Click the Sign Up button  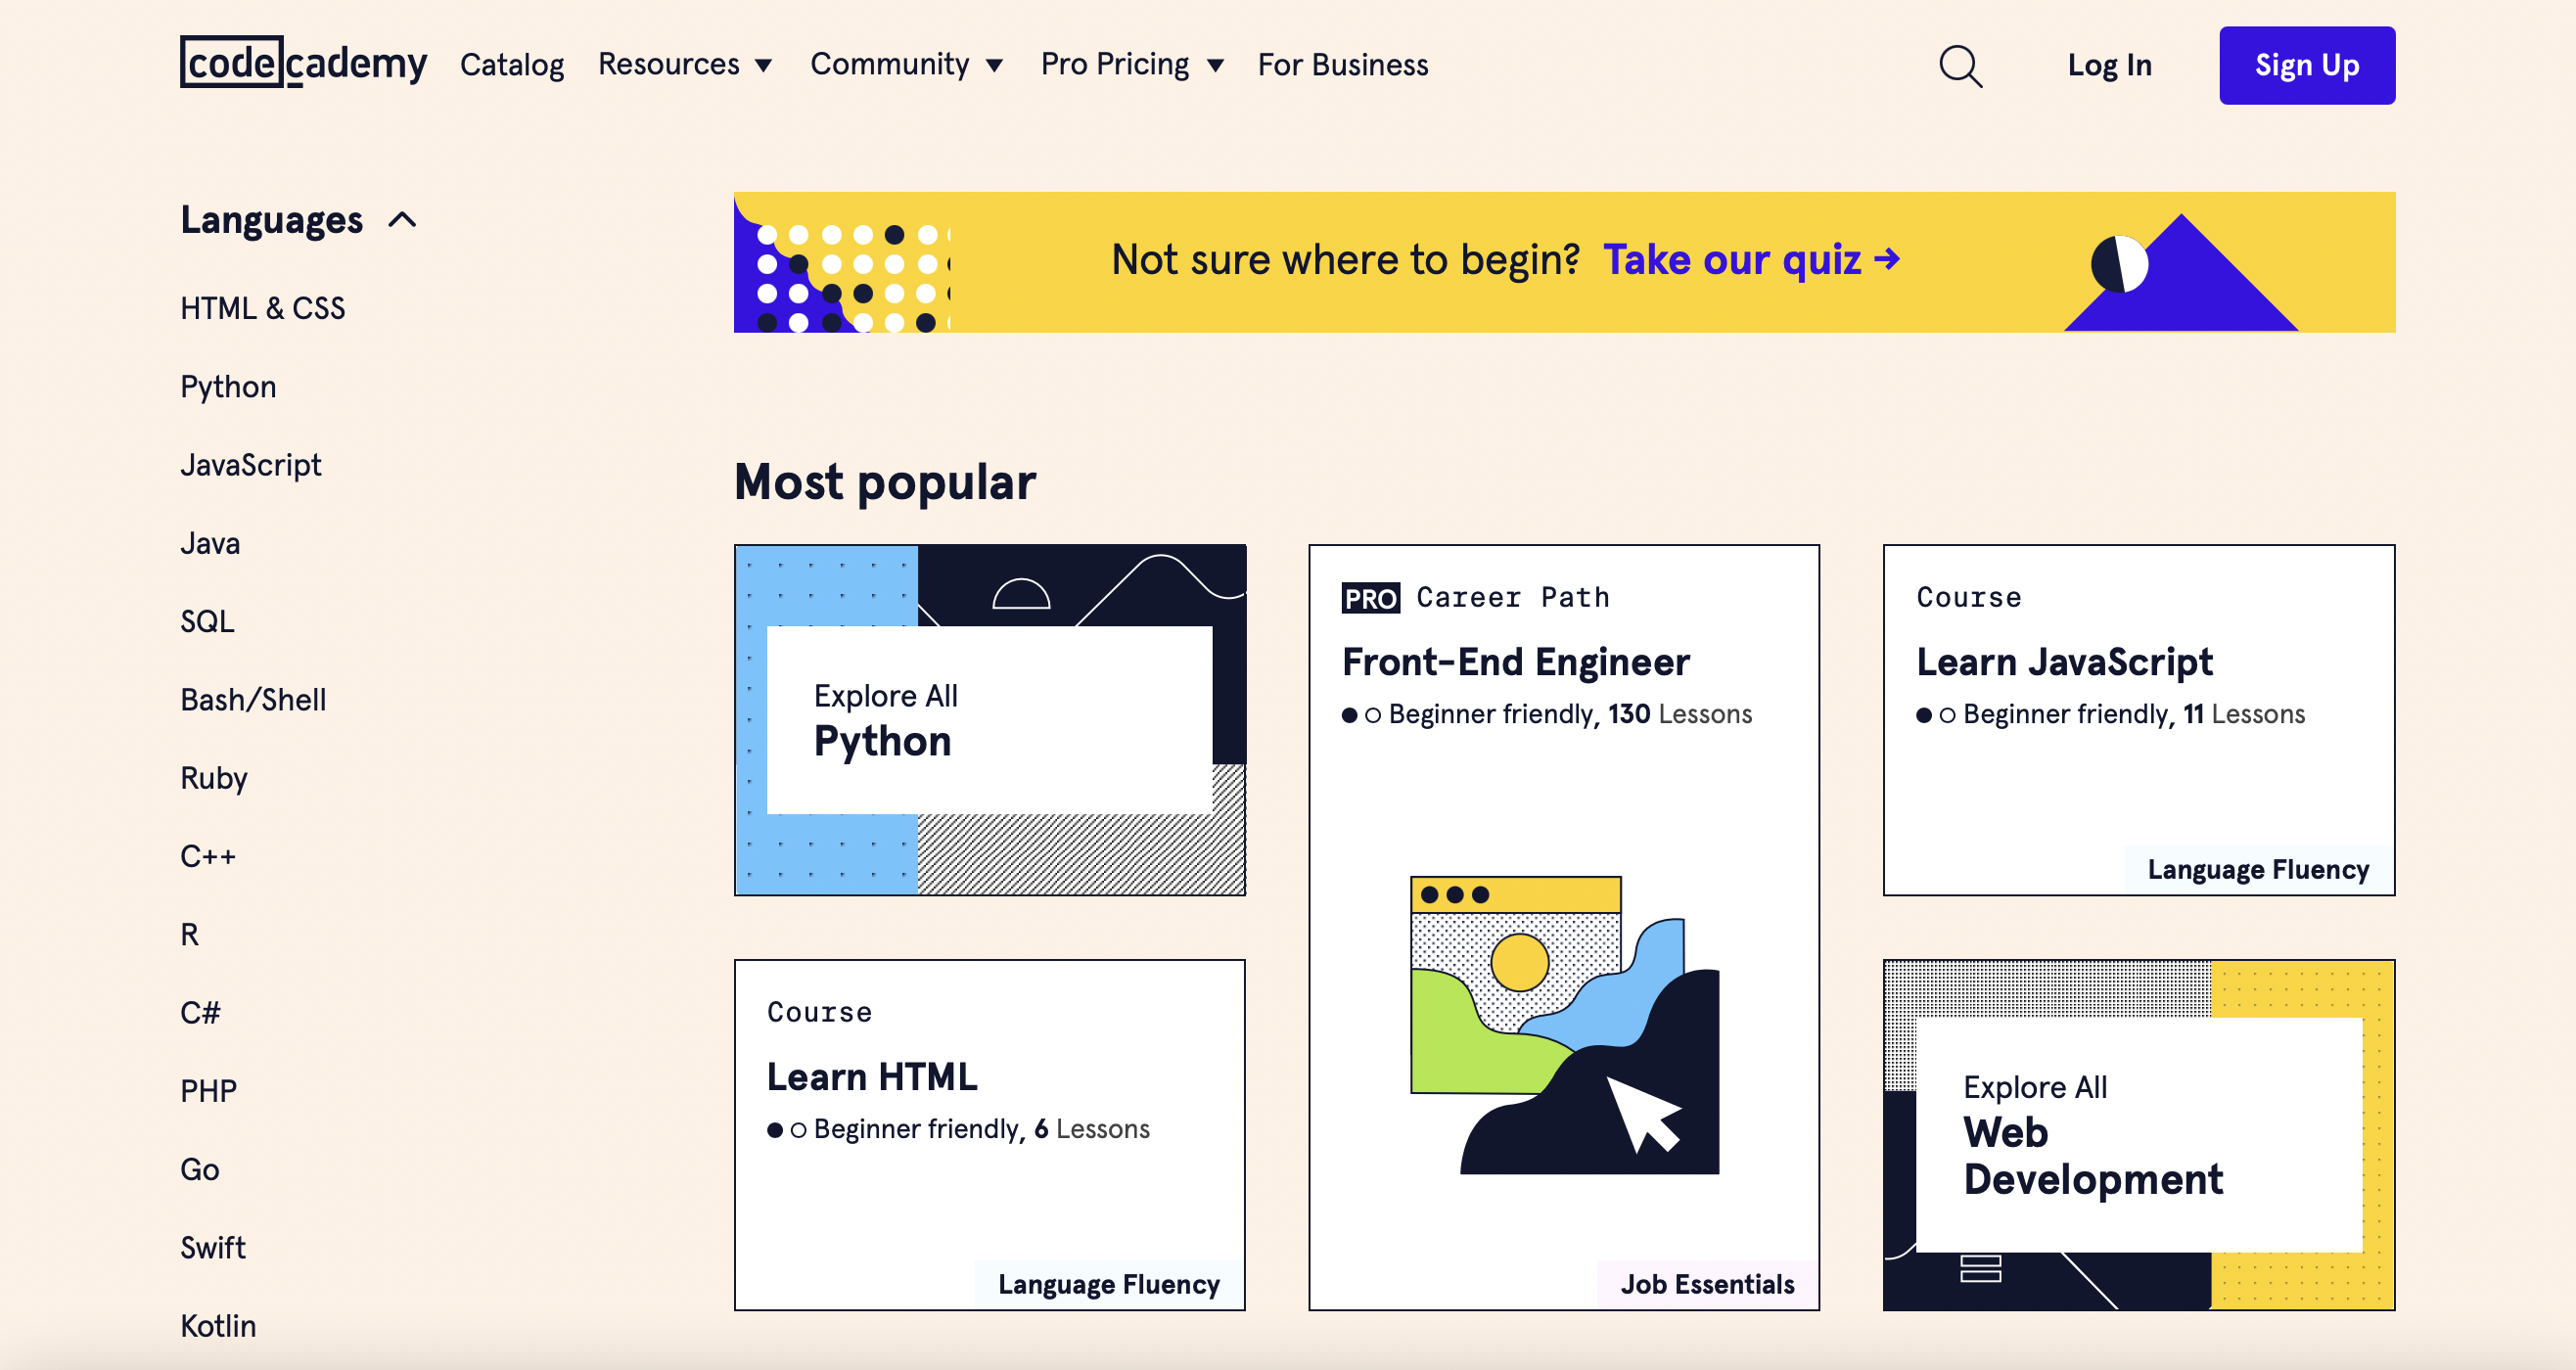[x=2307, y=65]
